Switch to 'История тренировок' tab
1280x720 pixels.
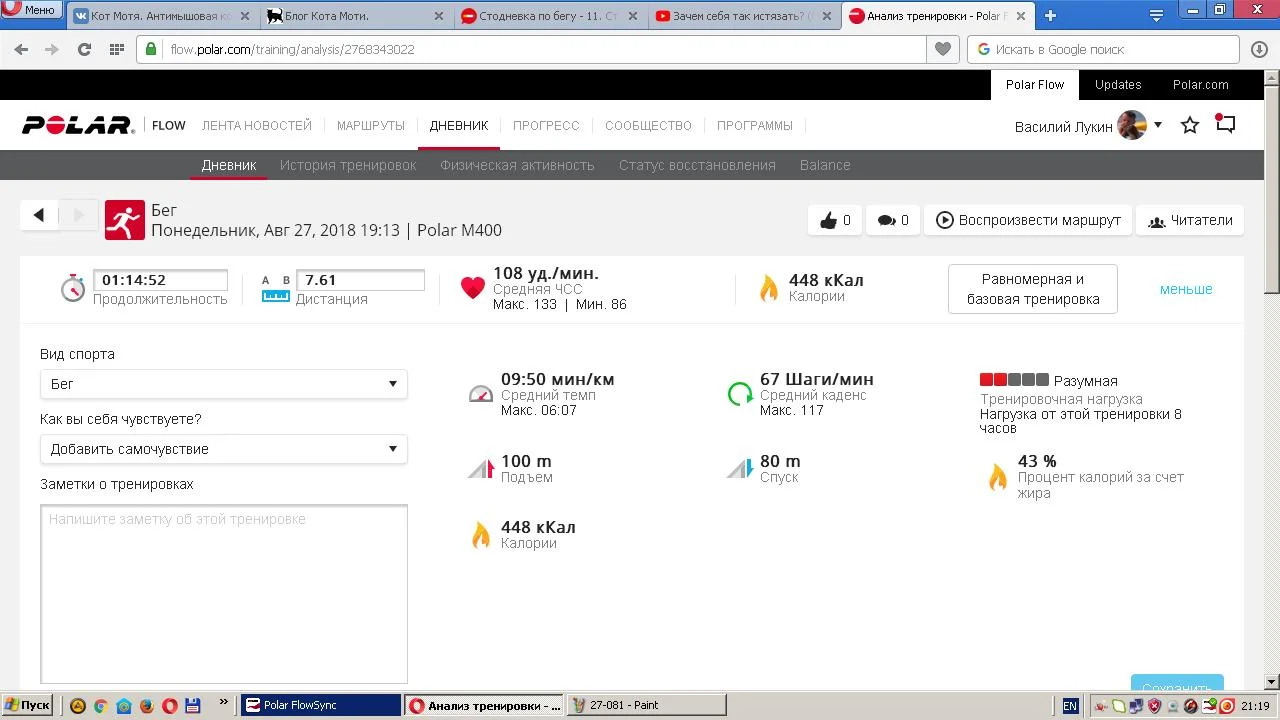tap(348, 165)
